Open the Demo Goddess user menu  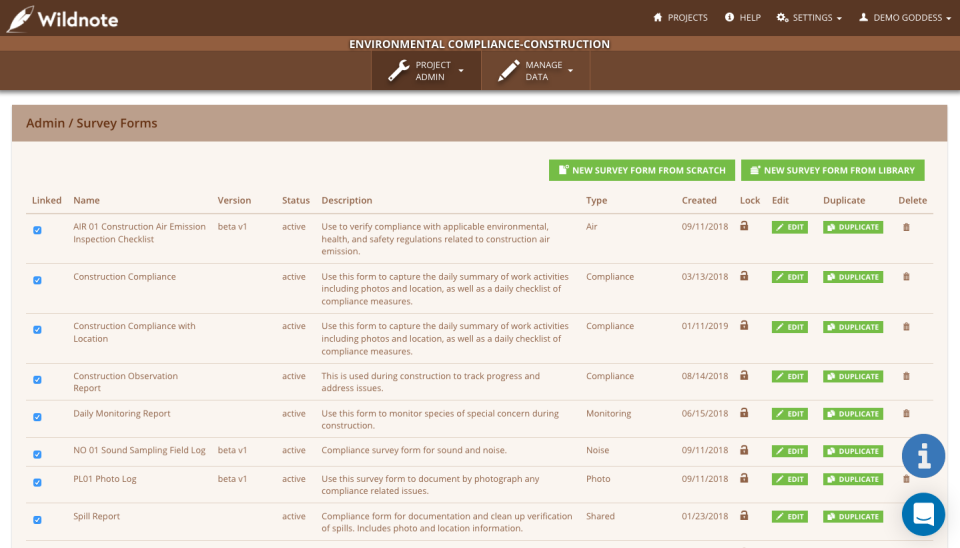(x=905, y=18)
